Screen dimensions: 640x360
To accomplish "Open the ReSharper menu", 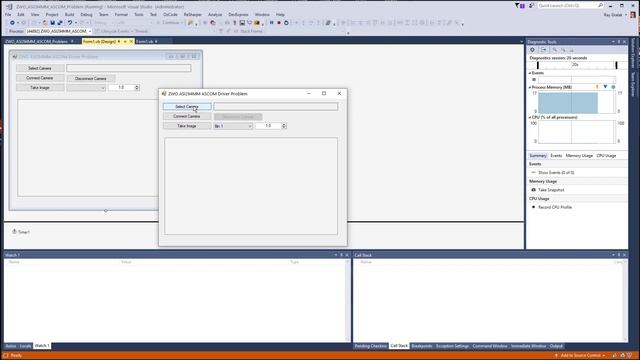I will [x=193, y=15].
